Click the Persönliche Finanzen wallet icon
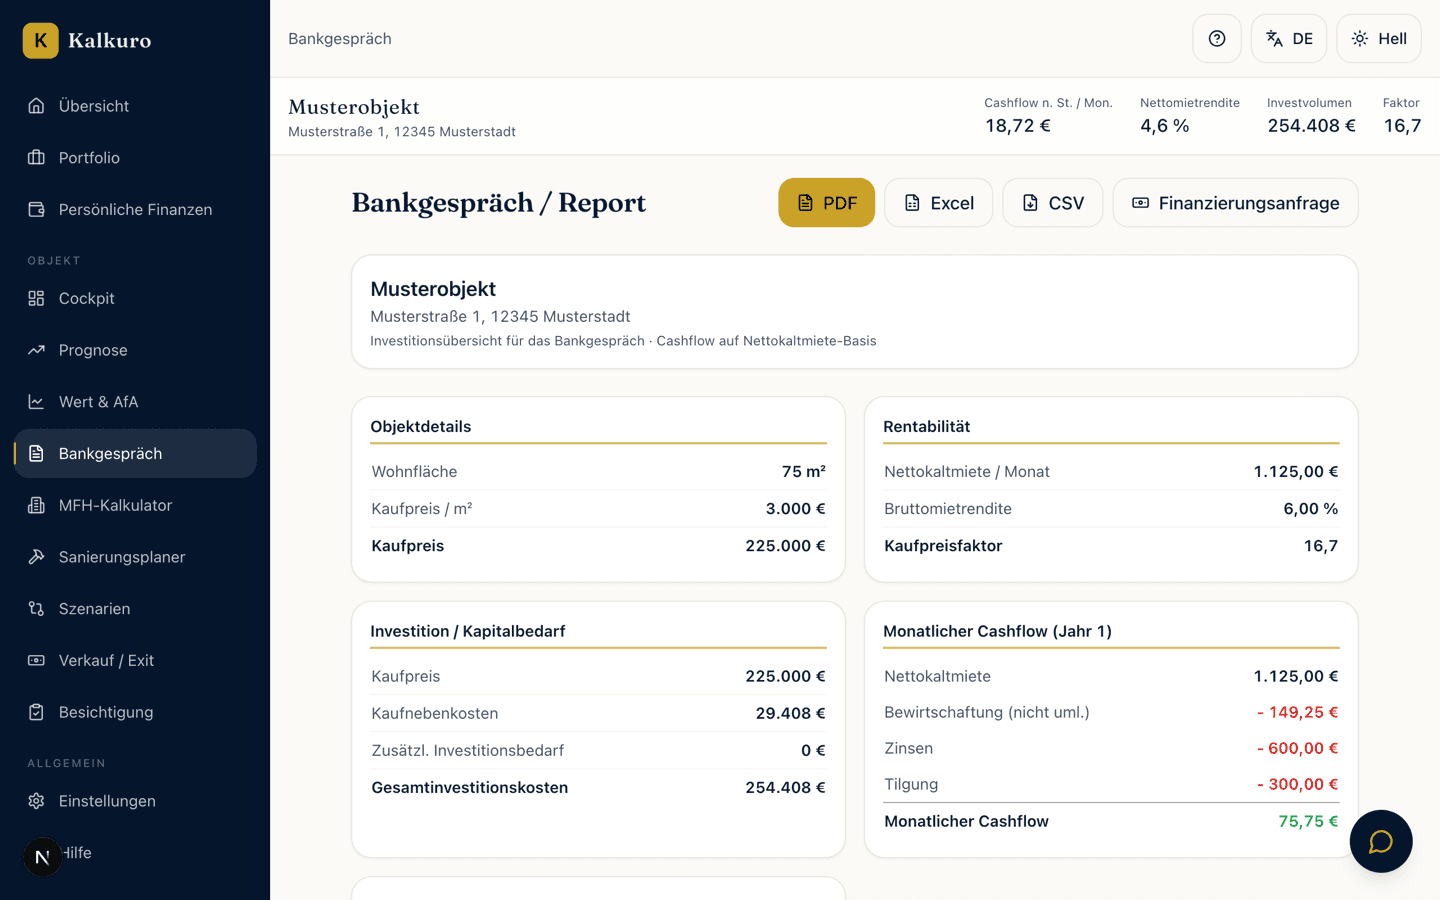 click(37, 210)
